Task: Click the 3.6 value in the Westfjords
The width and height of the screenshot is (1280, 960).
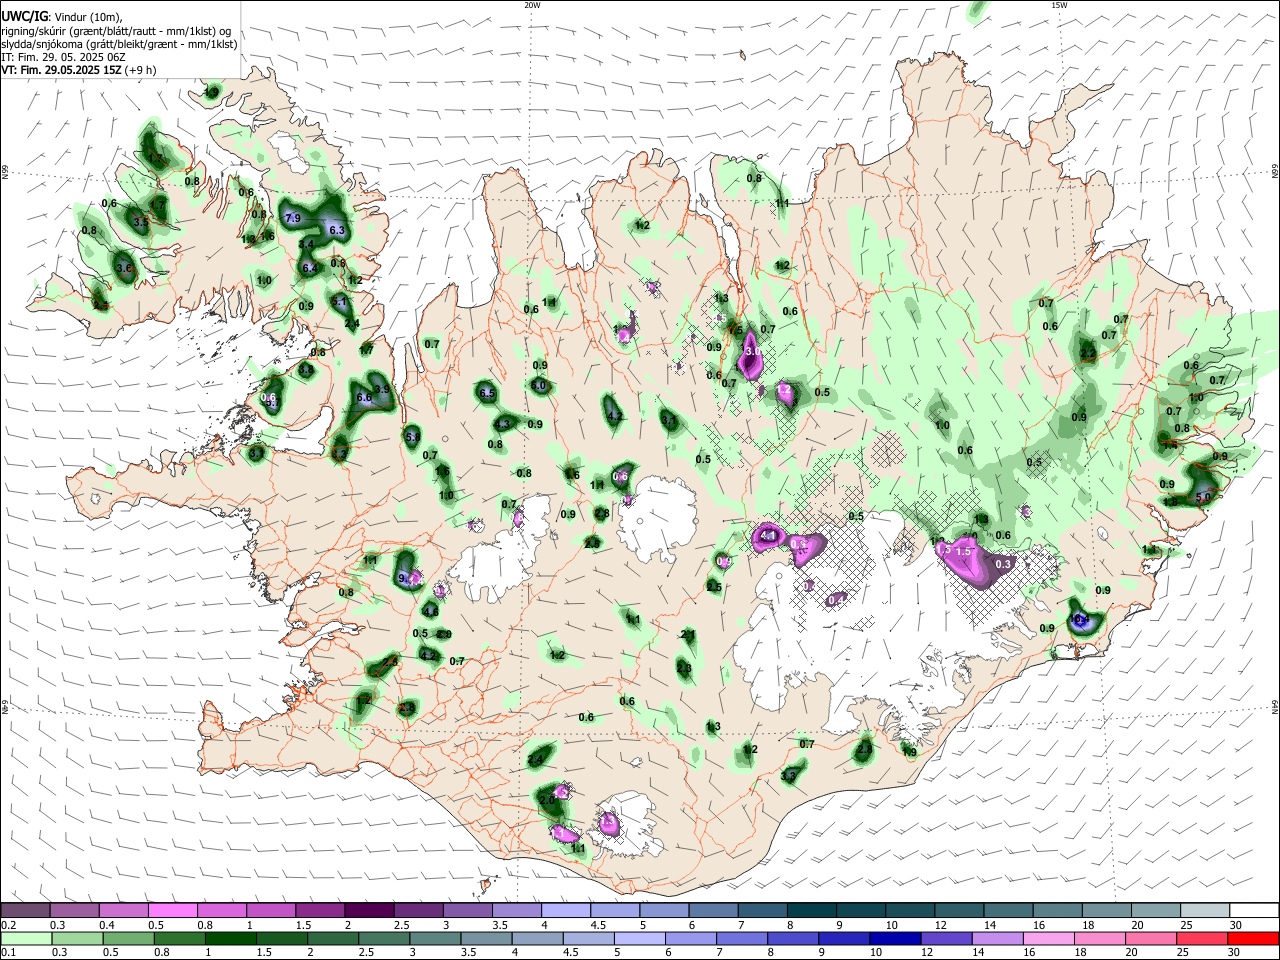Action: [x=125, y=269]
